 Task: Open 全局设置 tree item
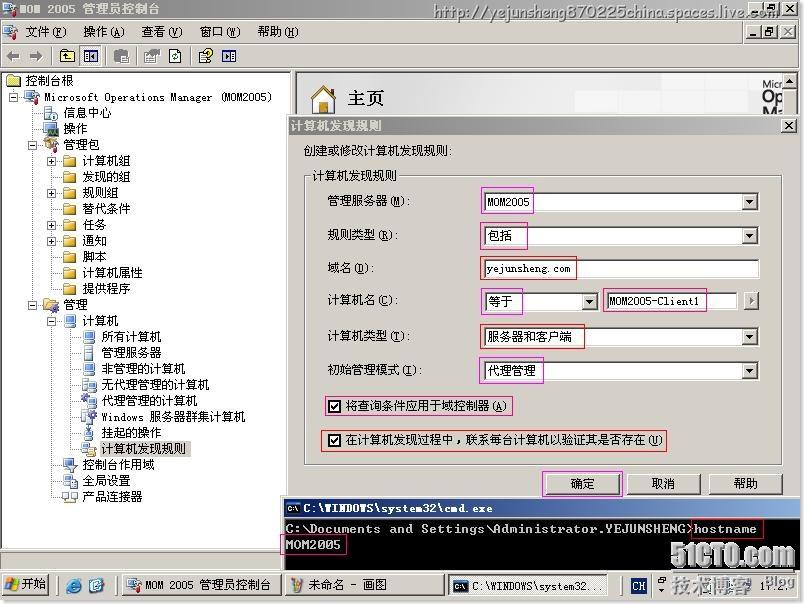click(107, 480)
